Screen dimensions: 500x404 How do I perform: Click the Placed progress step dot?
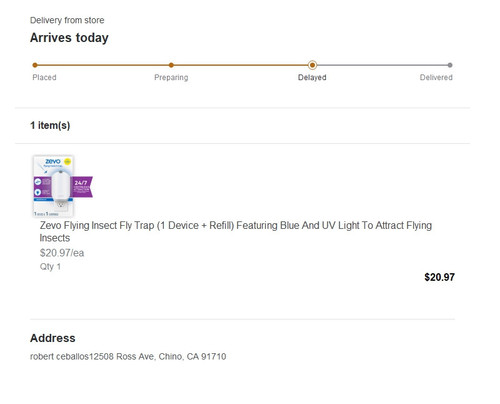tap(35, 65)
